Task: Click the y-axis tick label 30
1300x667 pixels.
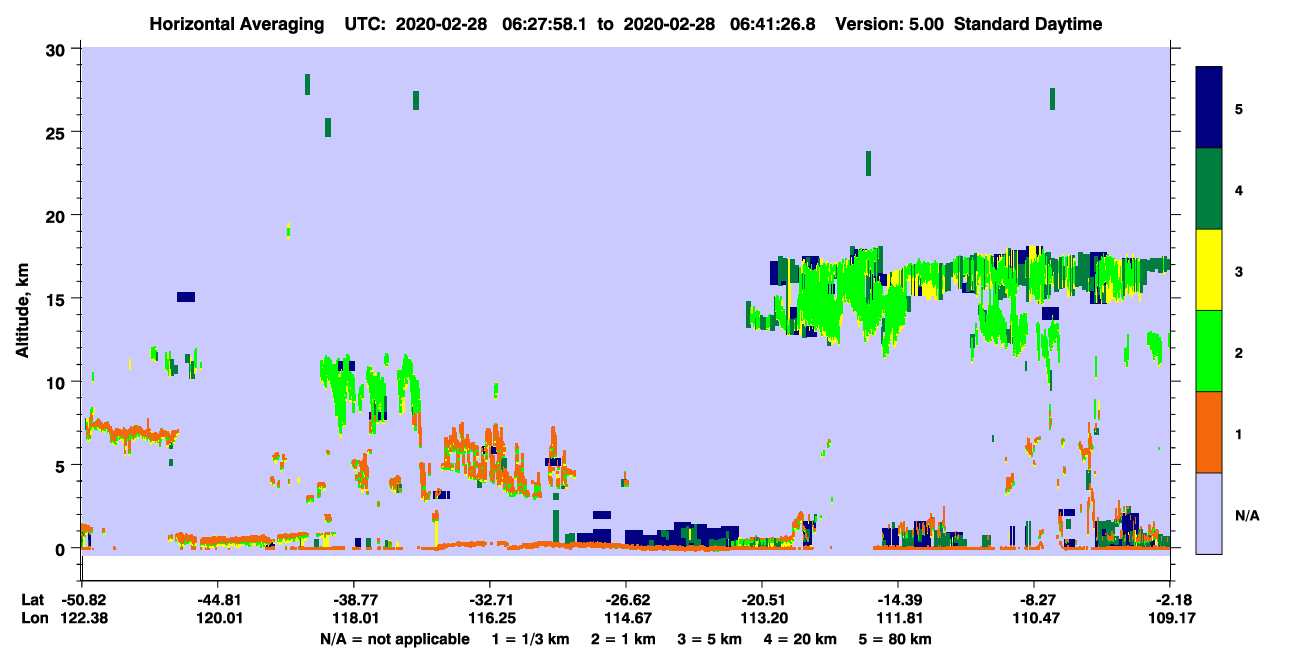Action: point(58,48)
